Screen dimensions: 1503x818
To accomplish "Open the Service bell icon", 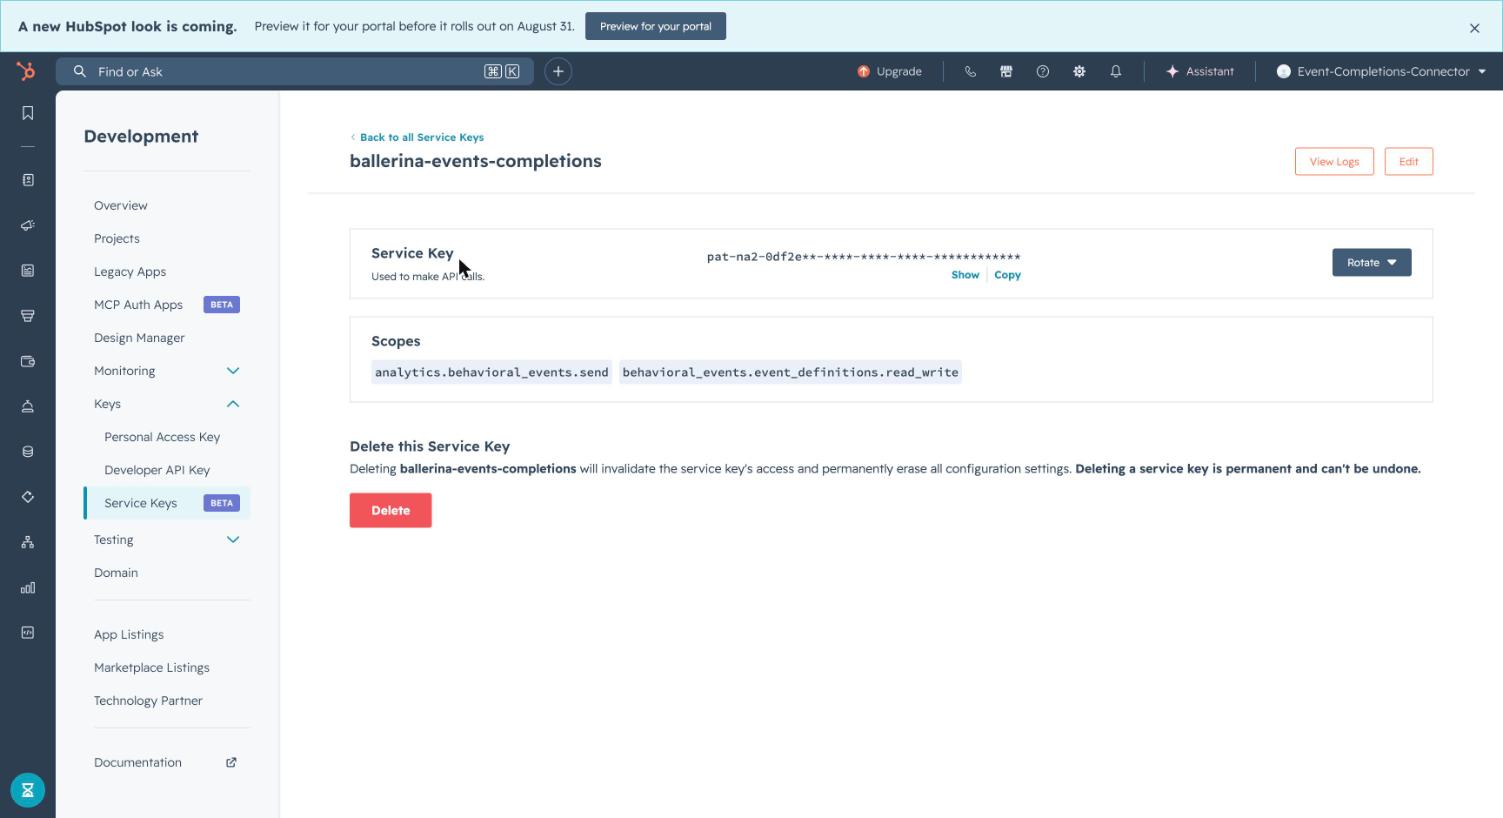I will (x=28, y=406).
